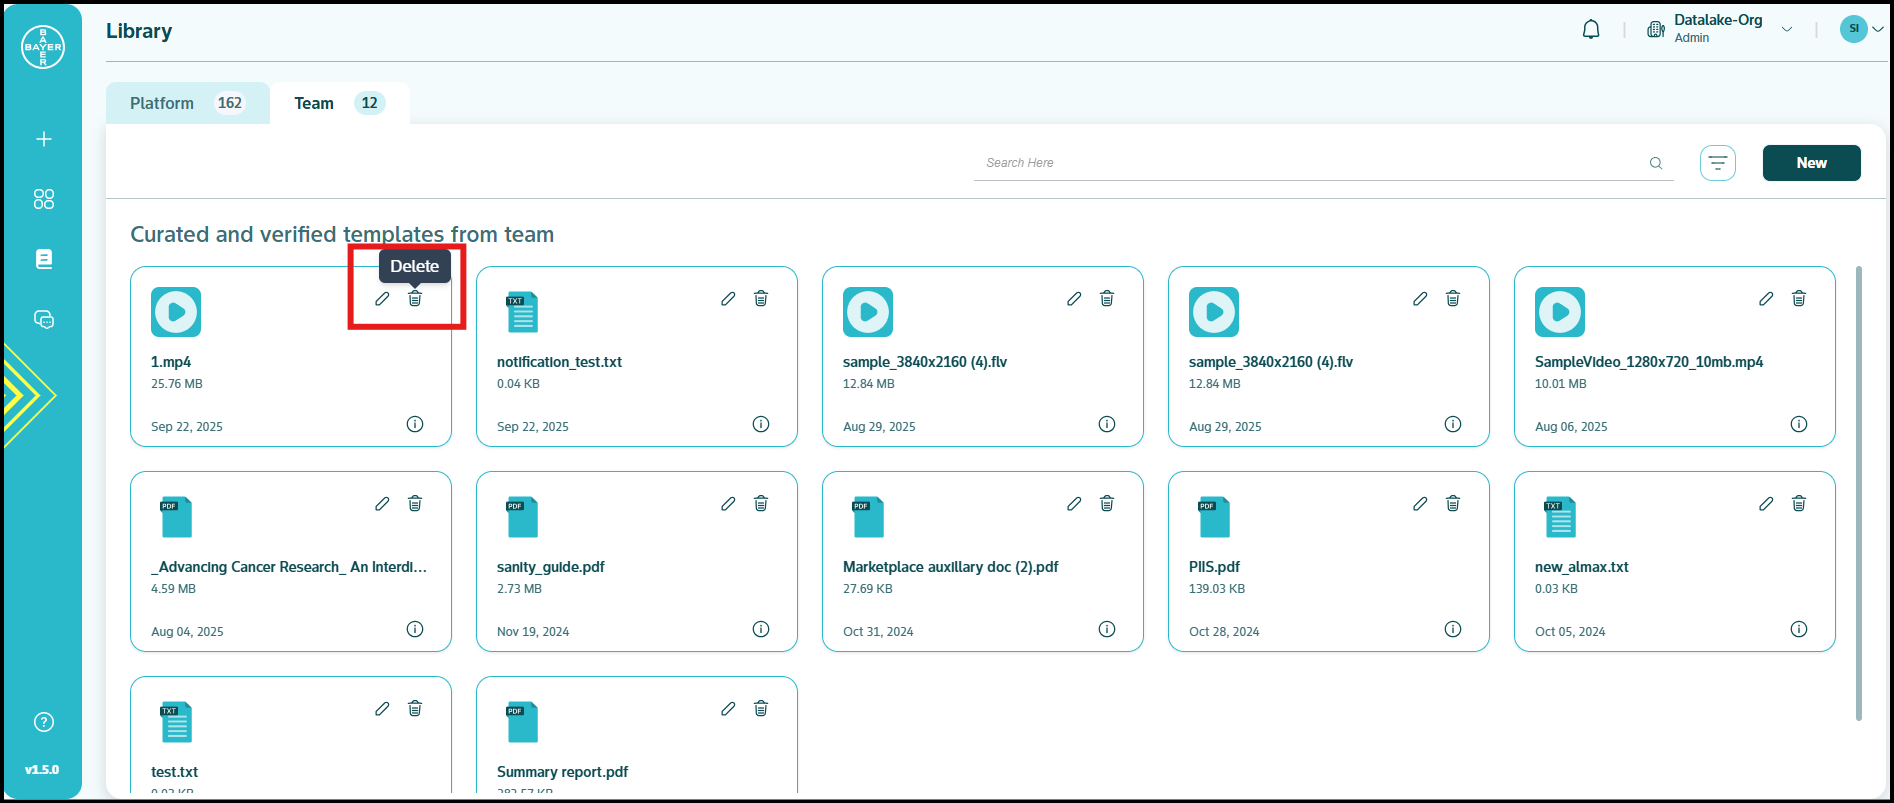1894x803 pixels.
Task: Delete the PIIS.pdf file
Action: 1453,504
